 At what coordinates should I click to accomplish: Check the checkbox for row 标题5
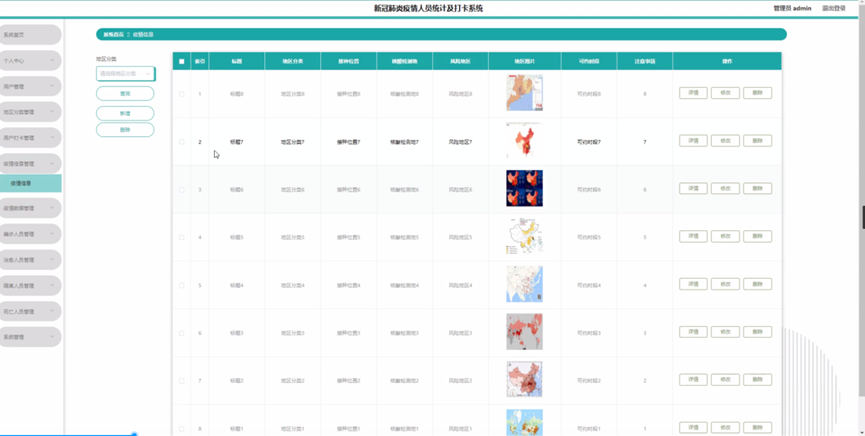coord(181,237)
